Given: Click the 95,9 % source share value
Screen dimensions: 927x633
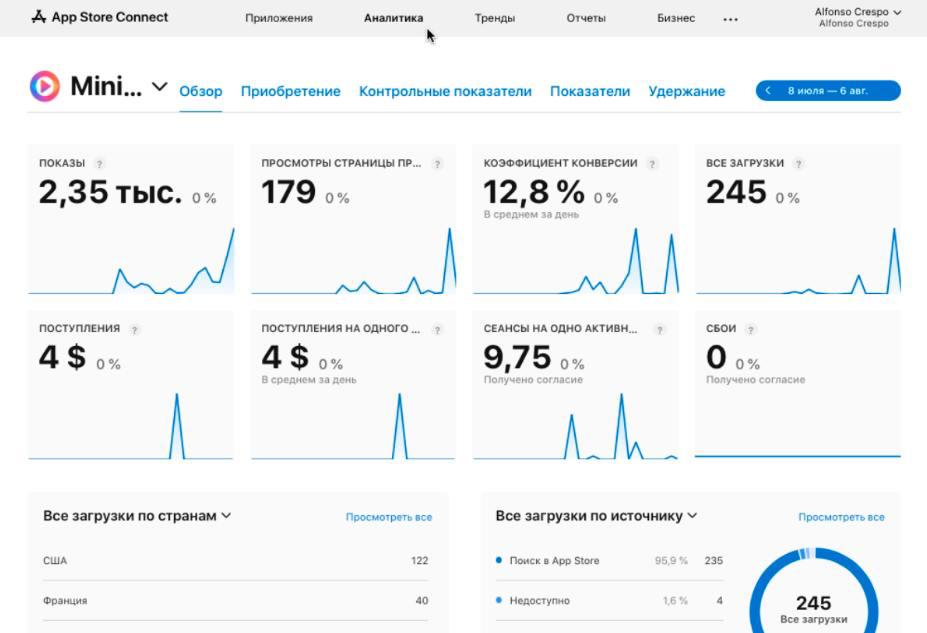Looking at the screenshot, I should pyautogui.click(x=671, y=560).
